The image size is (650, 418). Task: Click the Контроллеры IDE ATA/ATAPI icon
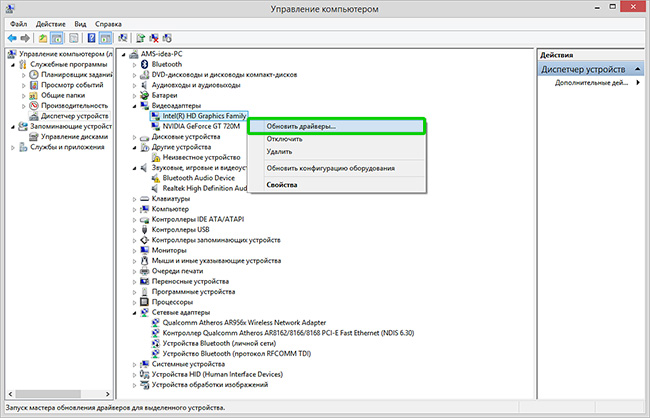coord(144,219)
